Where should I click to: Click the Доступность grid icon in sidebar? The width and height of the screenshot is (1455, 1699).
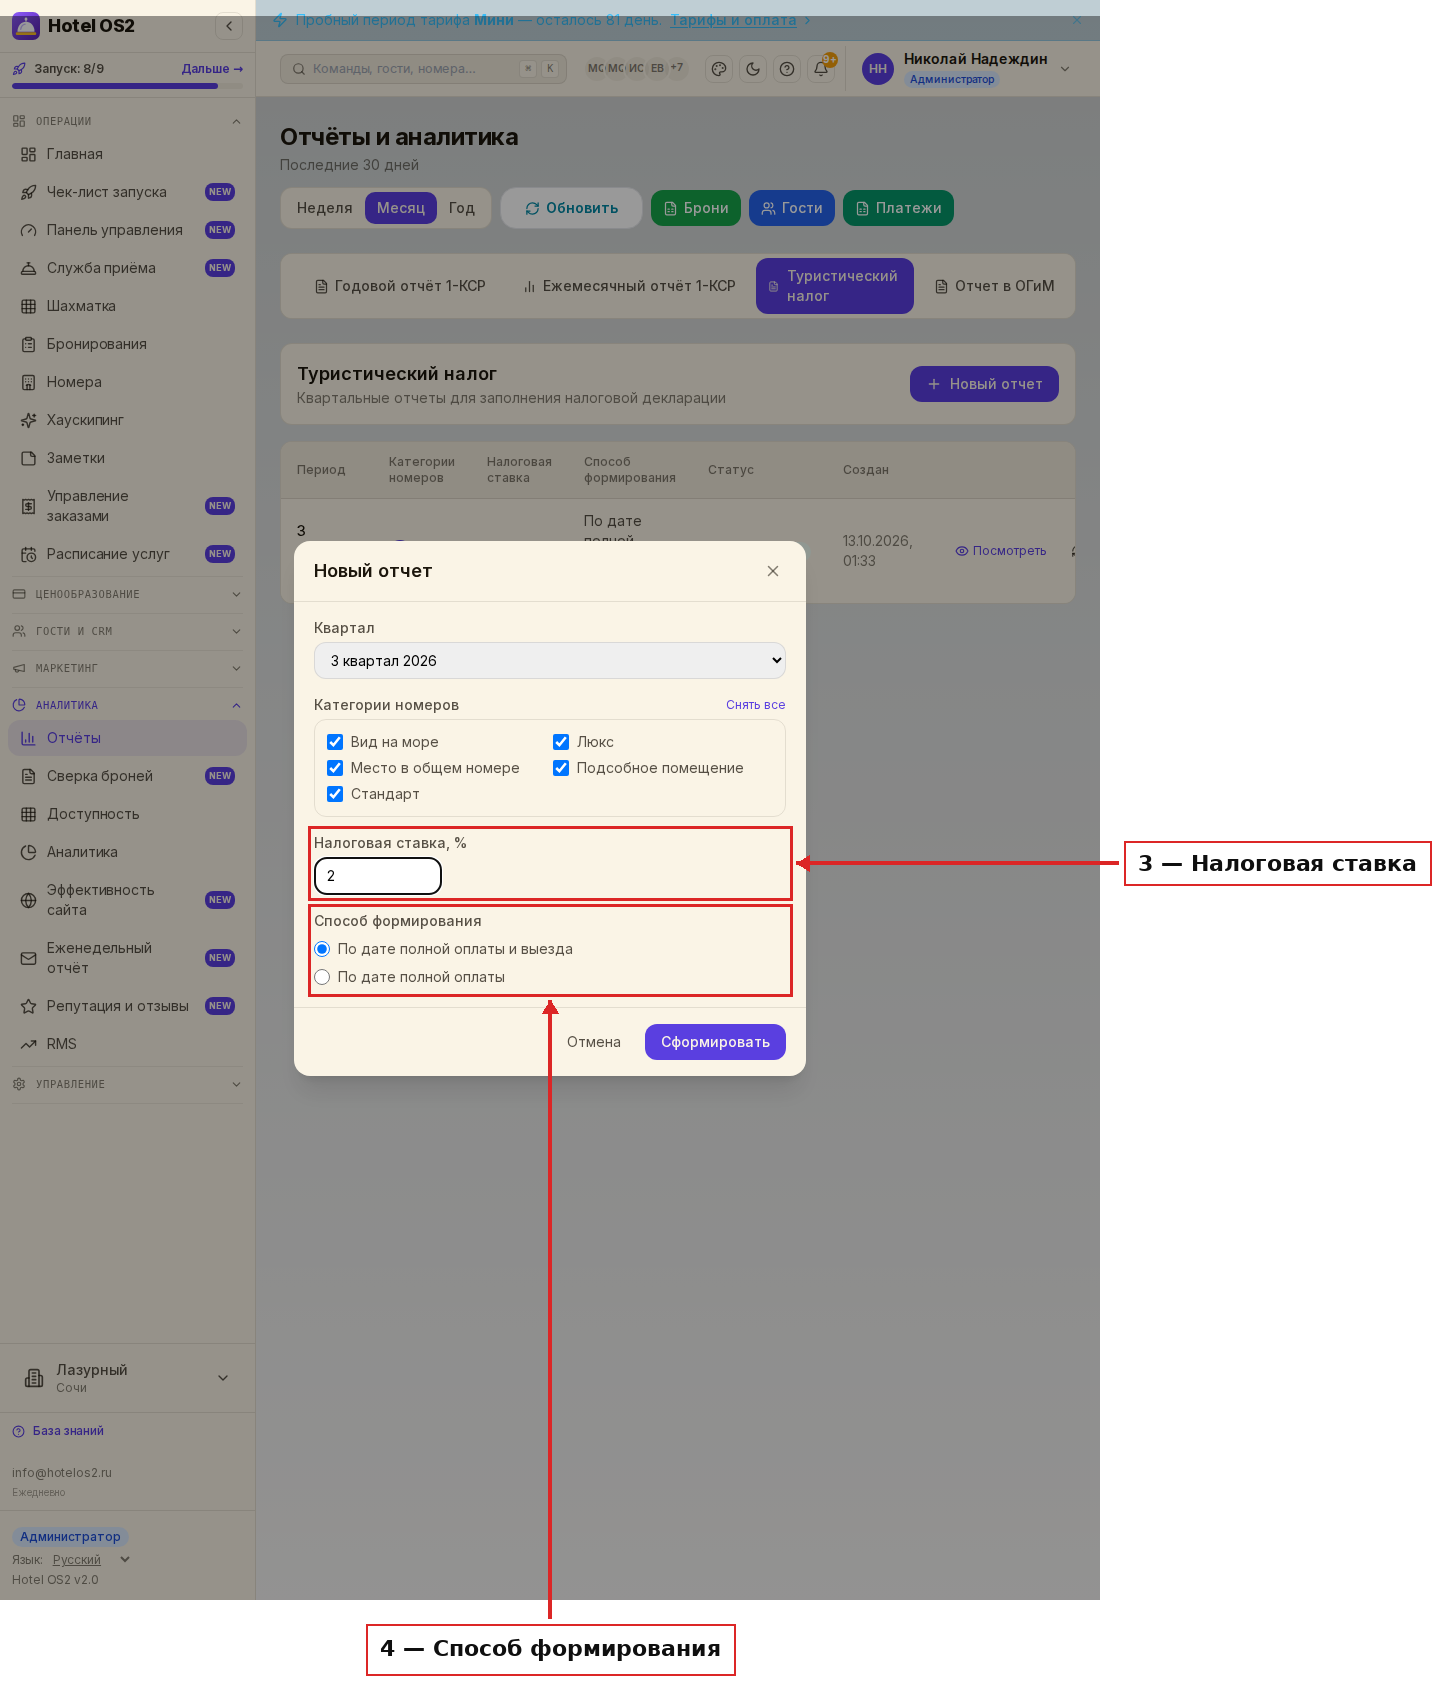[28, 814]
